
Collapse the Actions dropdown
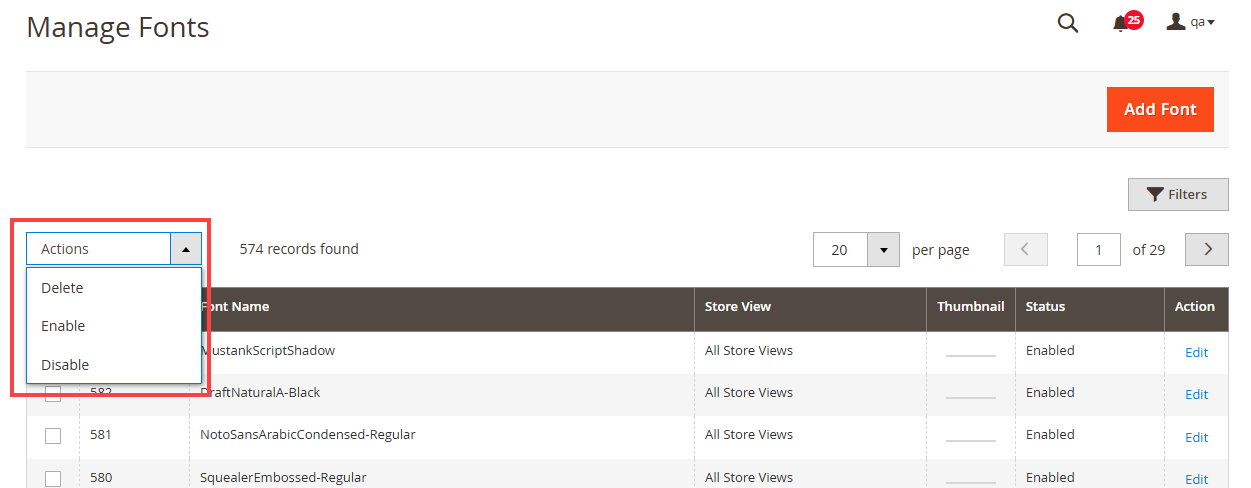coord(186,249)
